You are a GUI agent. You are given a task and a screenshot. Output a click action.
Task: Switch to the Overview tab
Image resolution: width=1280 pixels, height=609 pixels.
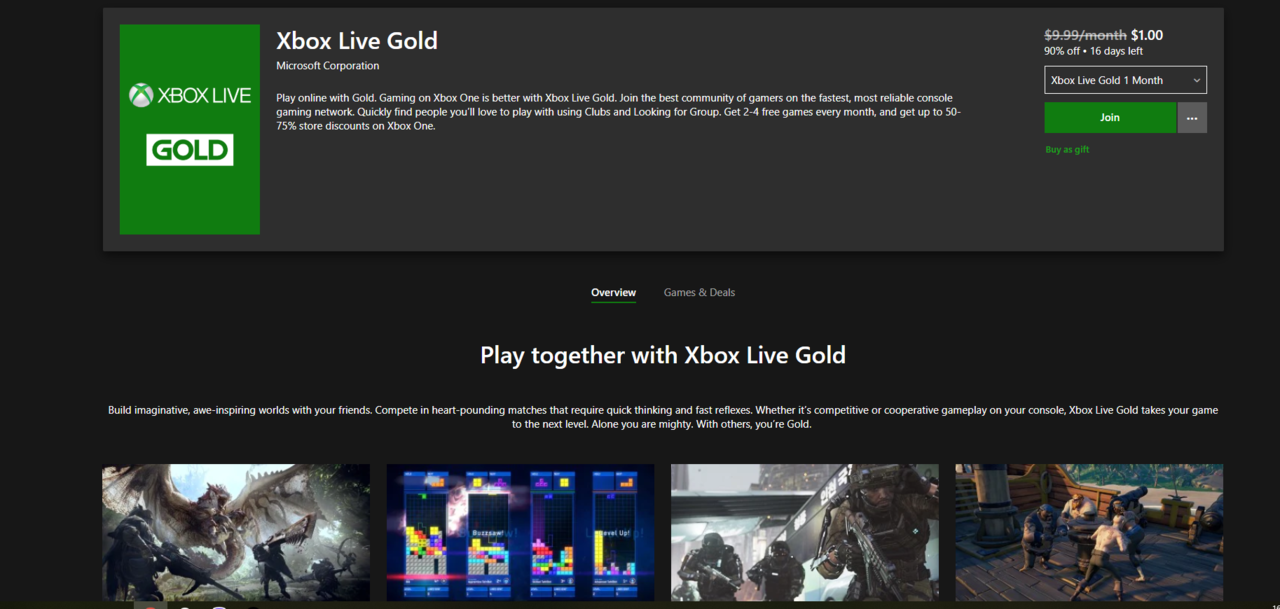click(x=613, y=292)
